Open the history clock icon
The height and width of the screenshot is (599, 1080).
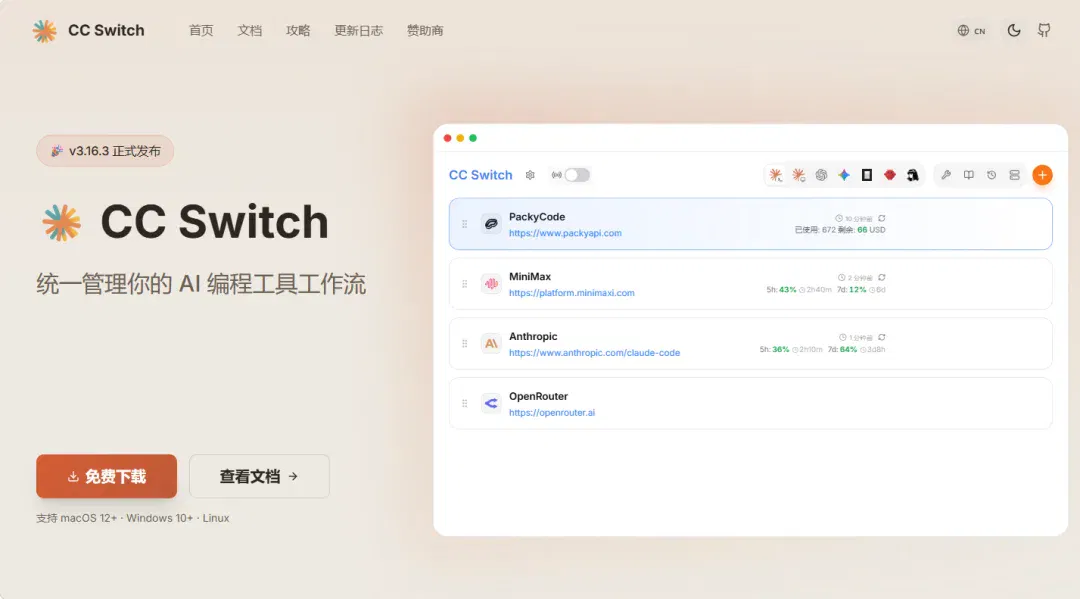pos(991,175)
